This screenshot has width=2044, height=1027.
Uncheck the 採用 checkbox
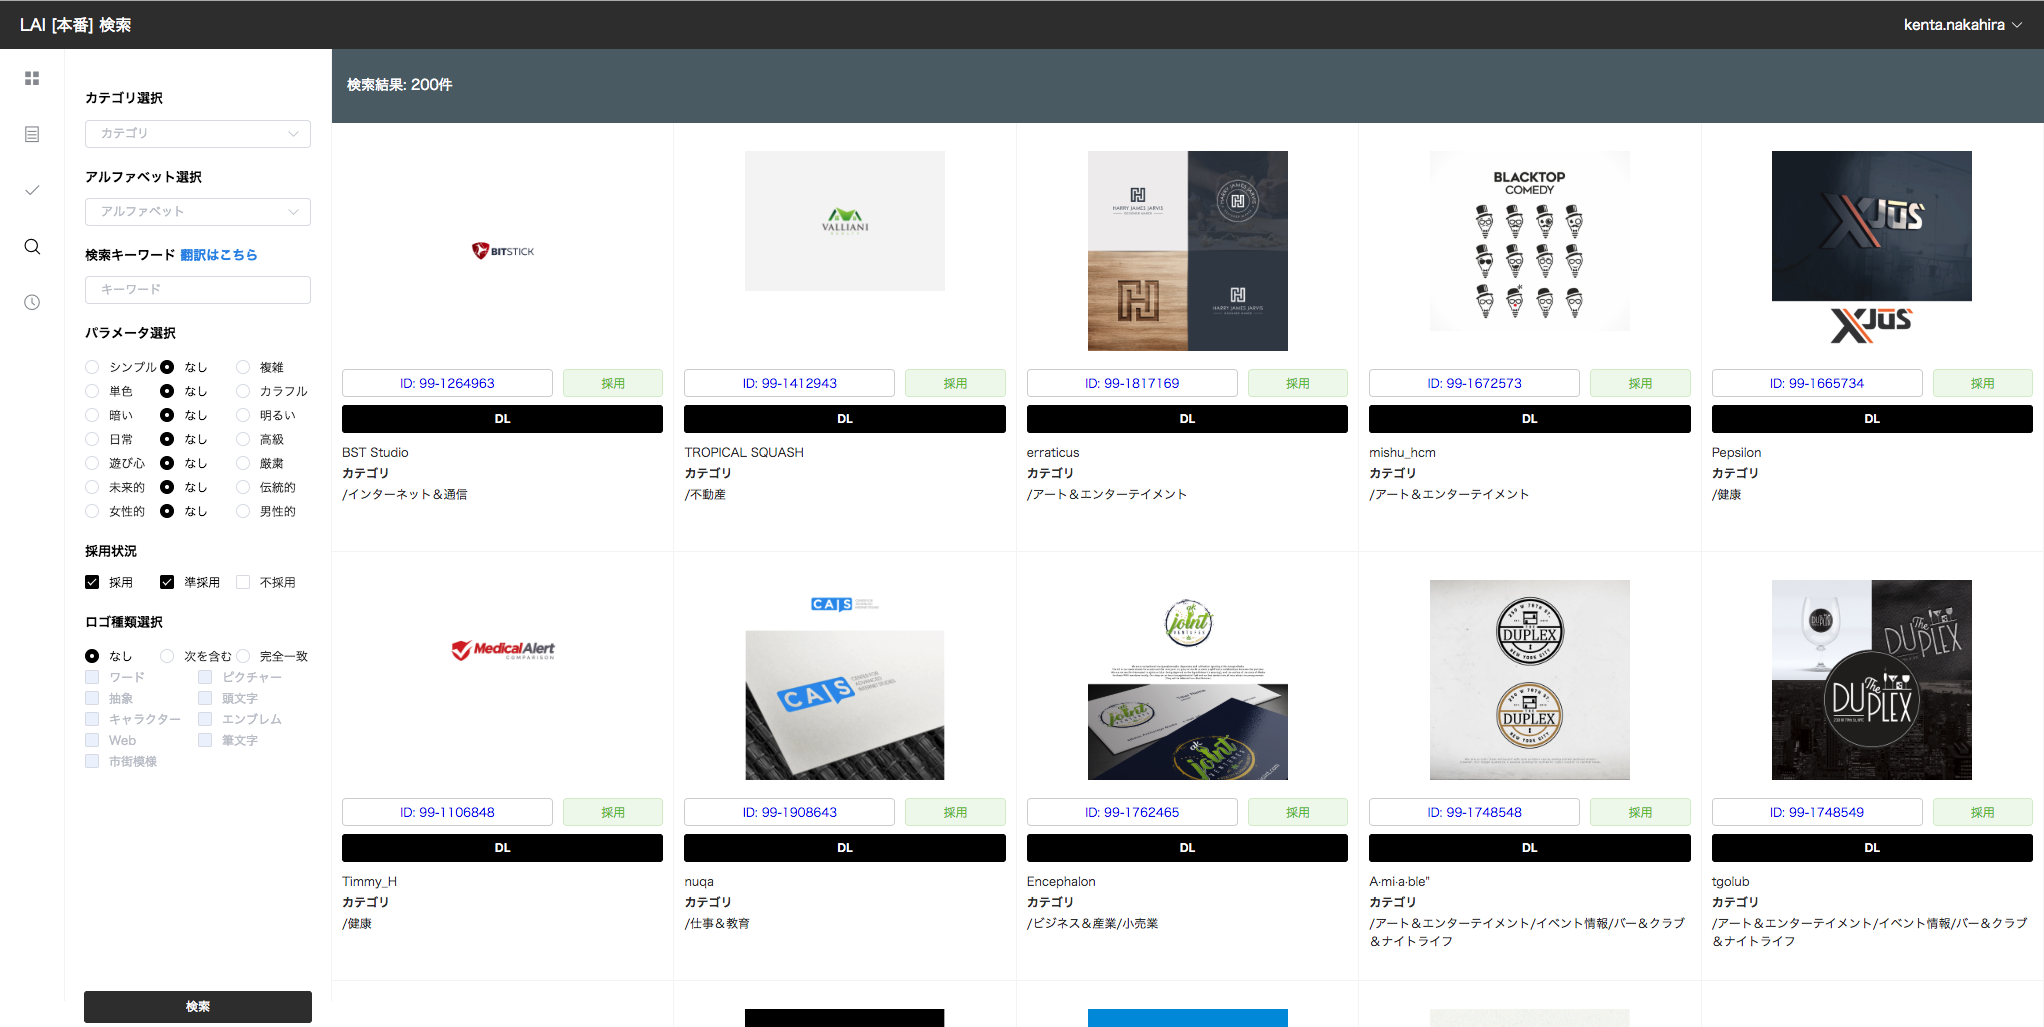(x=92, y=582)
